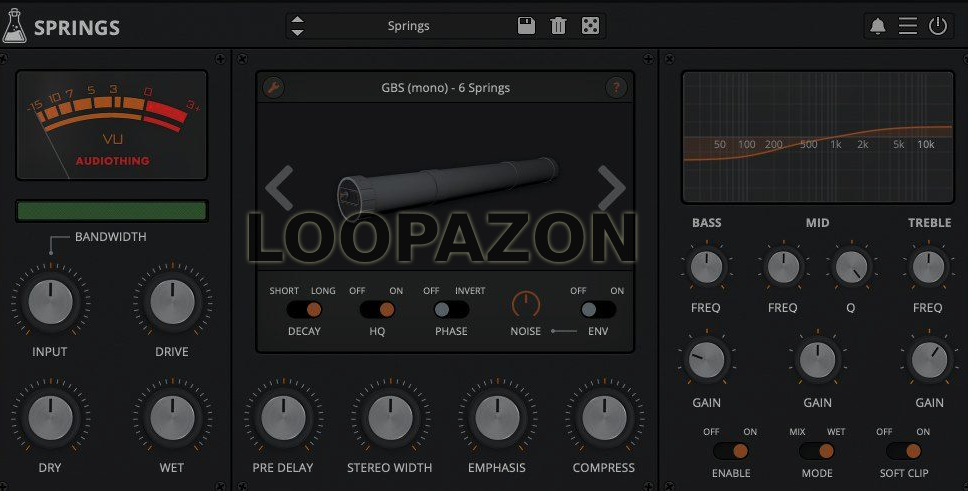Click the NOISE knob

(x=526, y=305)
